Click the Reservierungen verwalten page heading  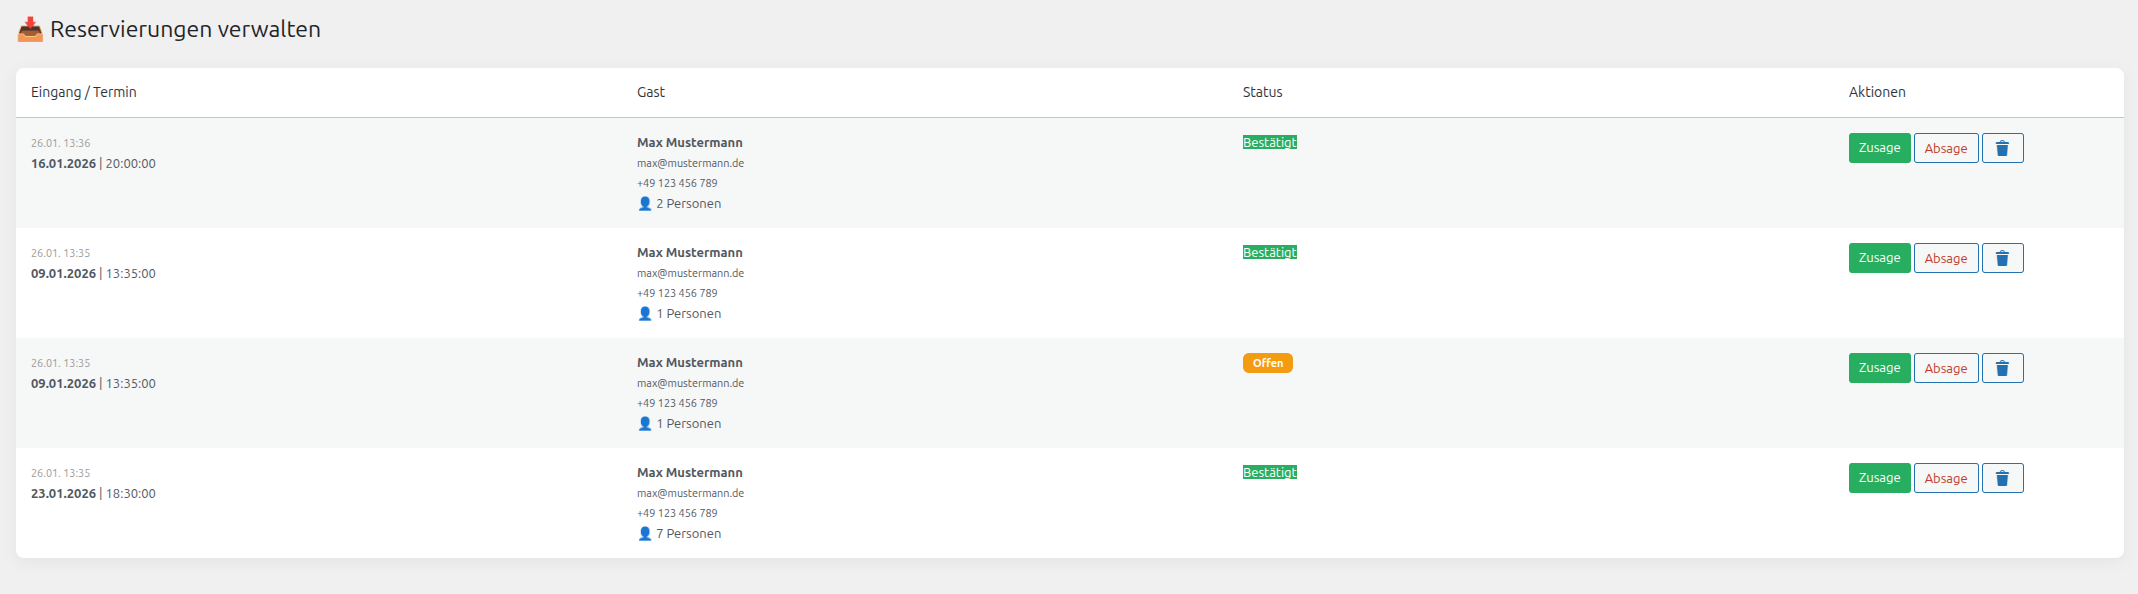[x=185, y=29]
